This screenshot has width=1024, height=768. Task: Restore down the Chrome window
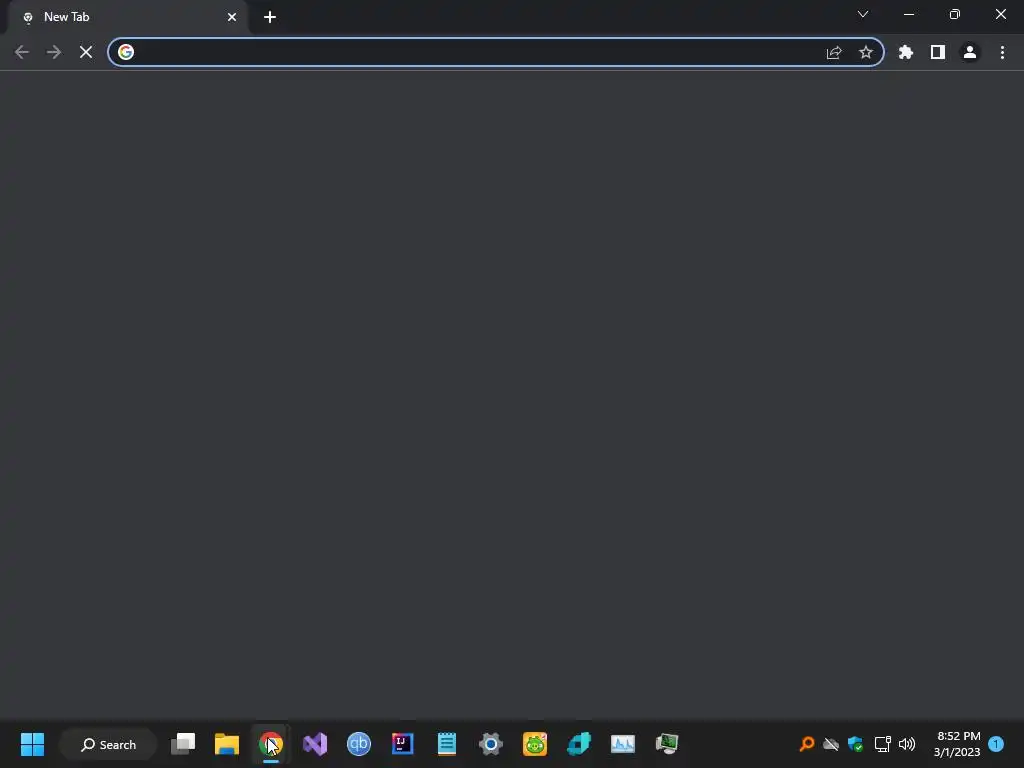coord(955,14)
